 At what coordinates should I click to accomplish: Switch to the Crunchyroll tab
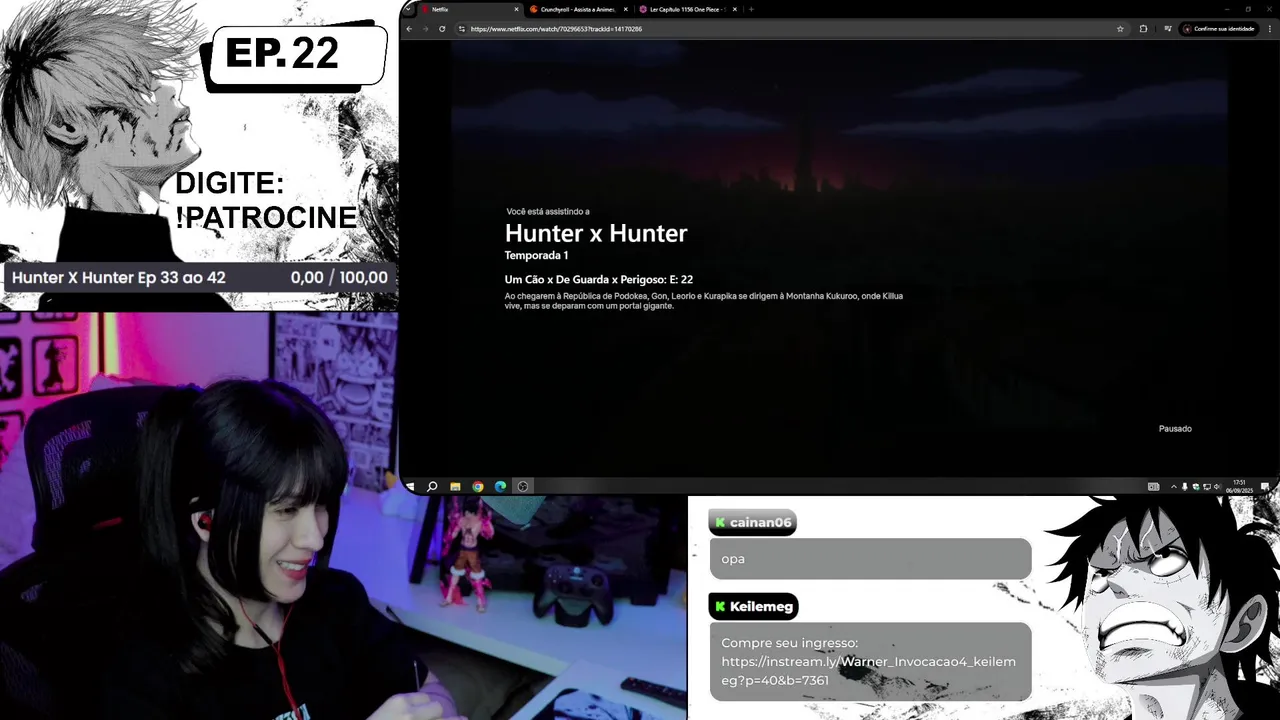(579, 9)
